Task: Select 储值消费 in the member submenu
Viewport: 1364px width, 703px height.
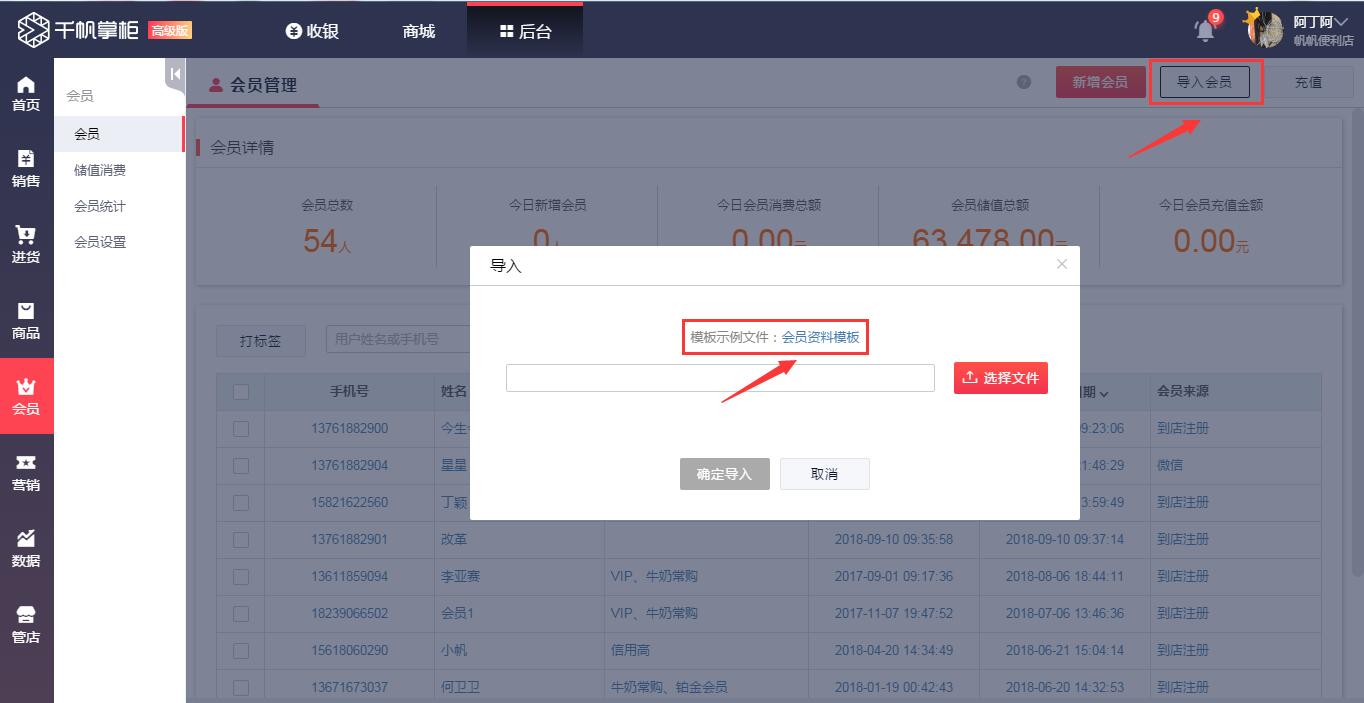Action: pos(100,170)
